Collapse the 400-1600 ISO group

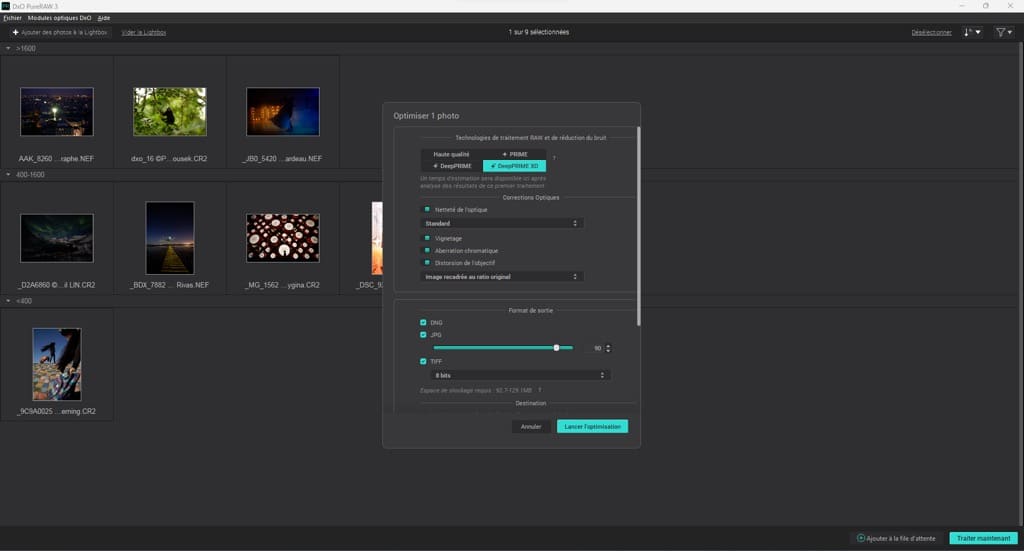[8, 175]
